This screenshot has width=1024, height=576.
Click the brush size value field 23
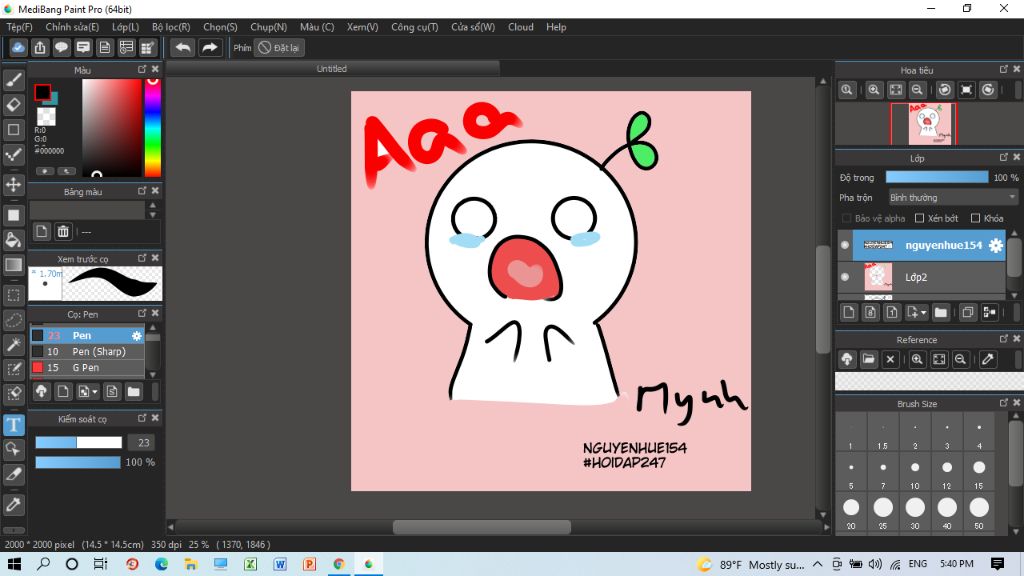[x=143, y=442]
